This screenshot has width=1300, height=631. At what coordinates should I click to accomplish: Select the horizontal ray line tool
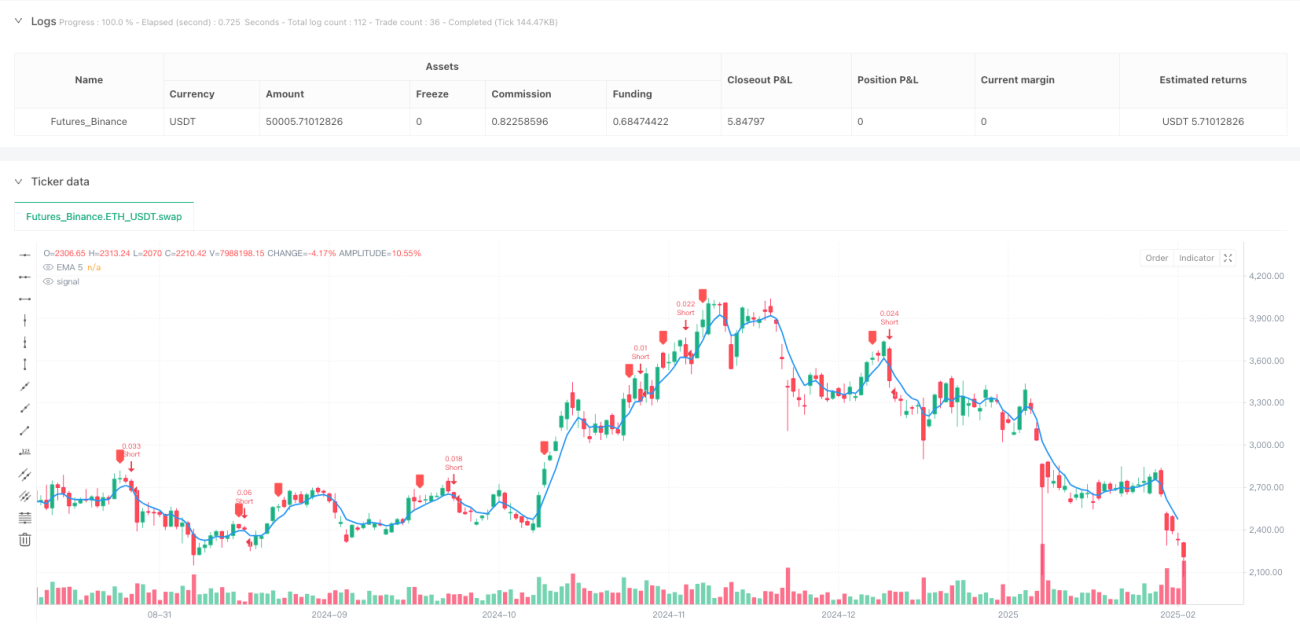tap(25, 277)
